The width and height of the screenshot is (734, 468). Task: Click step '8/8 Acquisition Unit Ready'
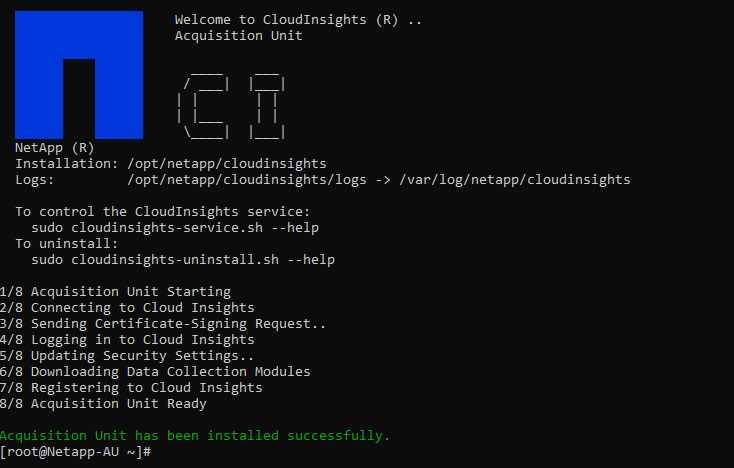pyautogui.click(x=103, y=403)
